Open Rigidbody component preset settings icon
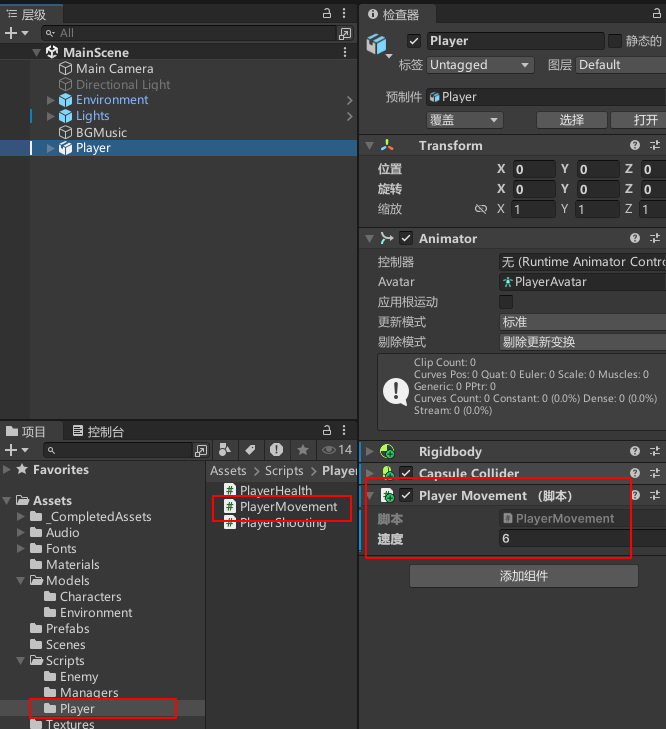The image size is (666, 729). pos(655,451)
